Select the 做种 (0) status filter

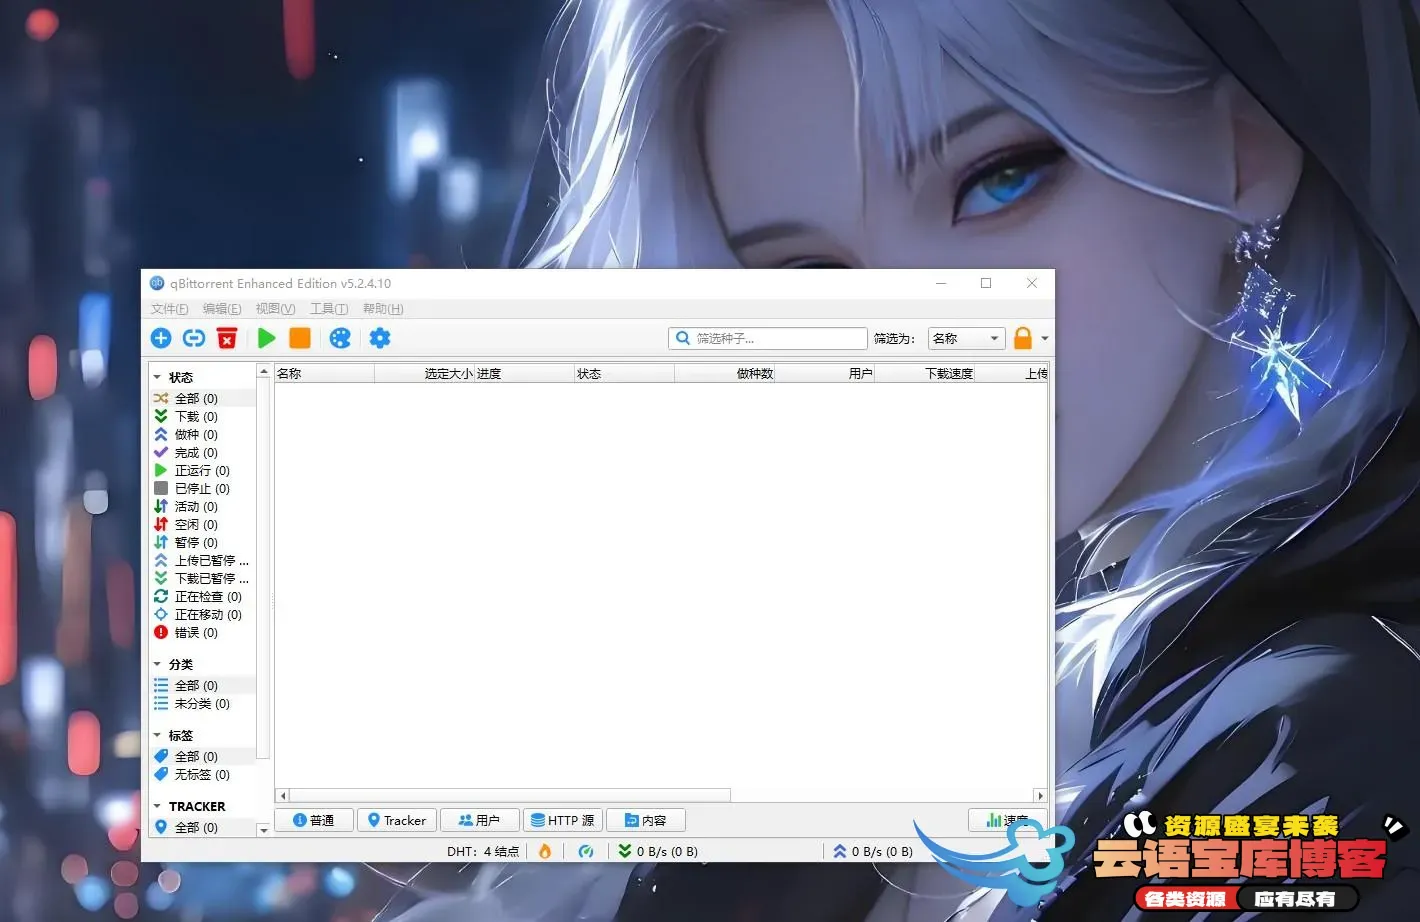coord(203,434)
